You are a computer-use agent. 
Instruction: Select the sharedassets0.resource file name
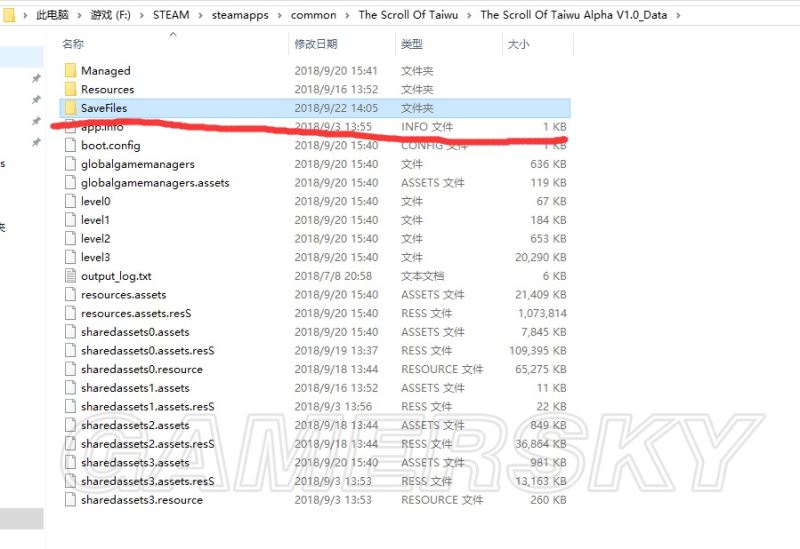click(x=142, y=369)
